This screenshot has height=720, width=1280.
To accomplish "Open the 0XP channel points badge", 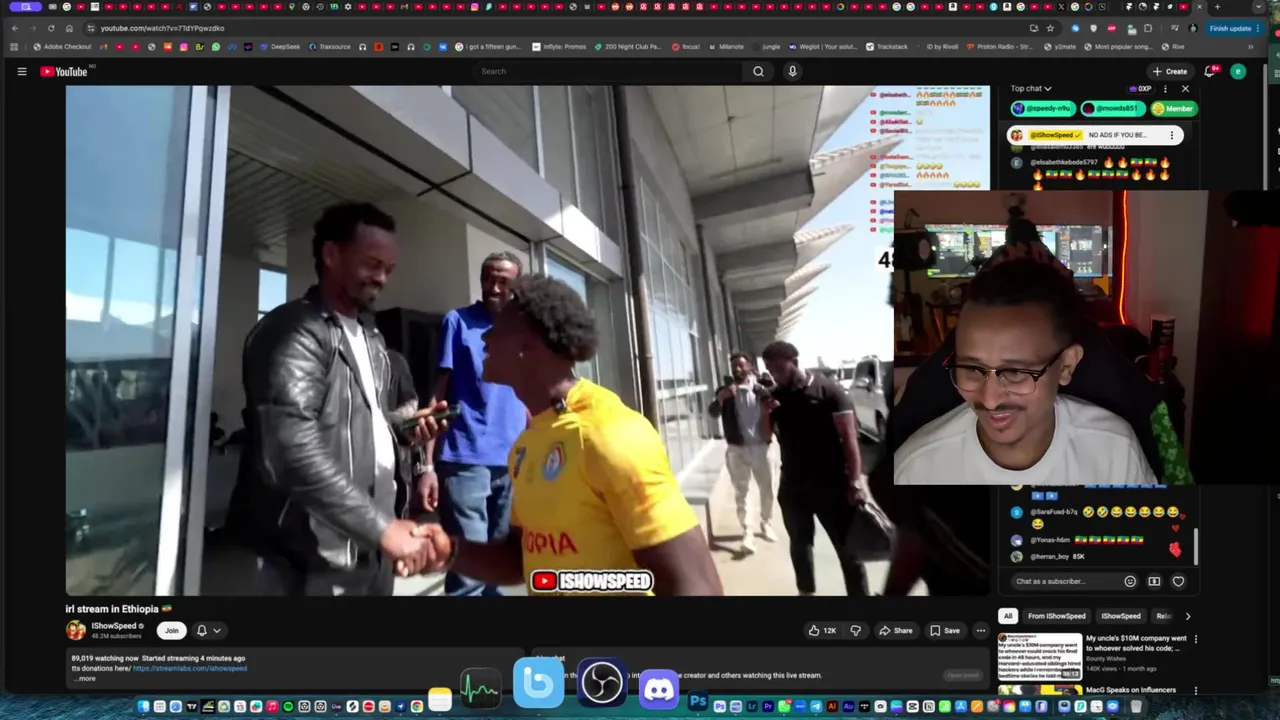I will tap(1140, 89).
